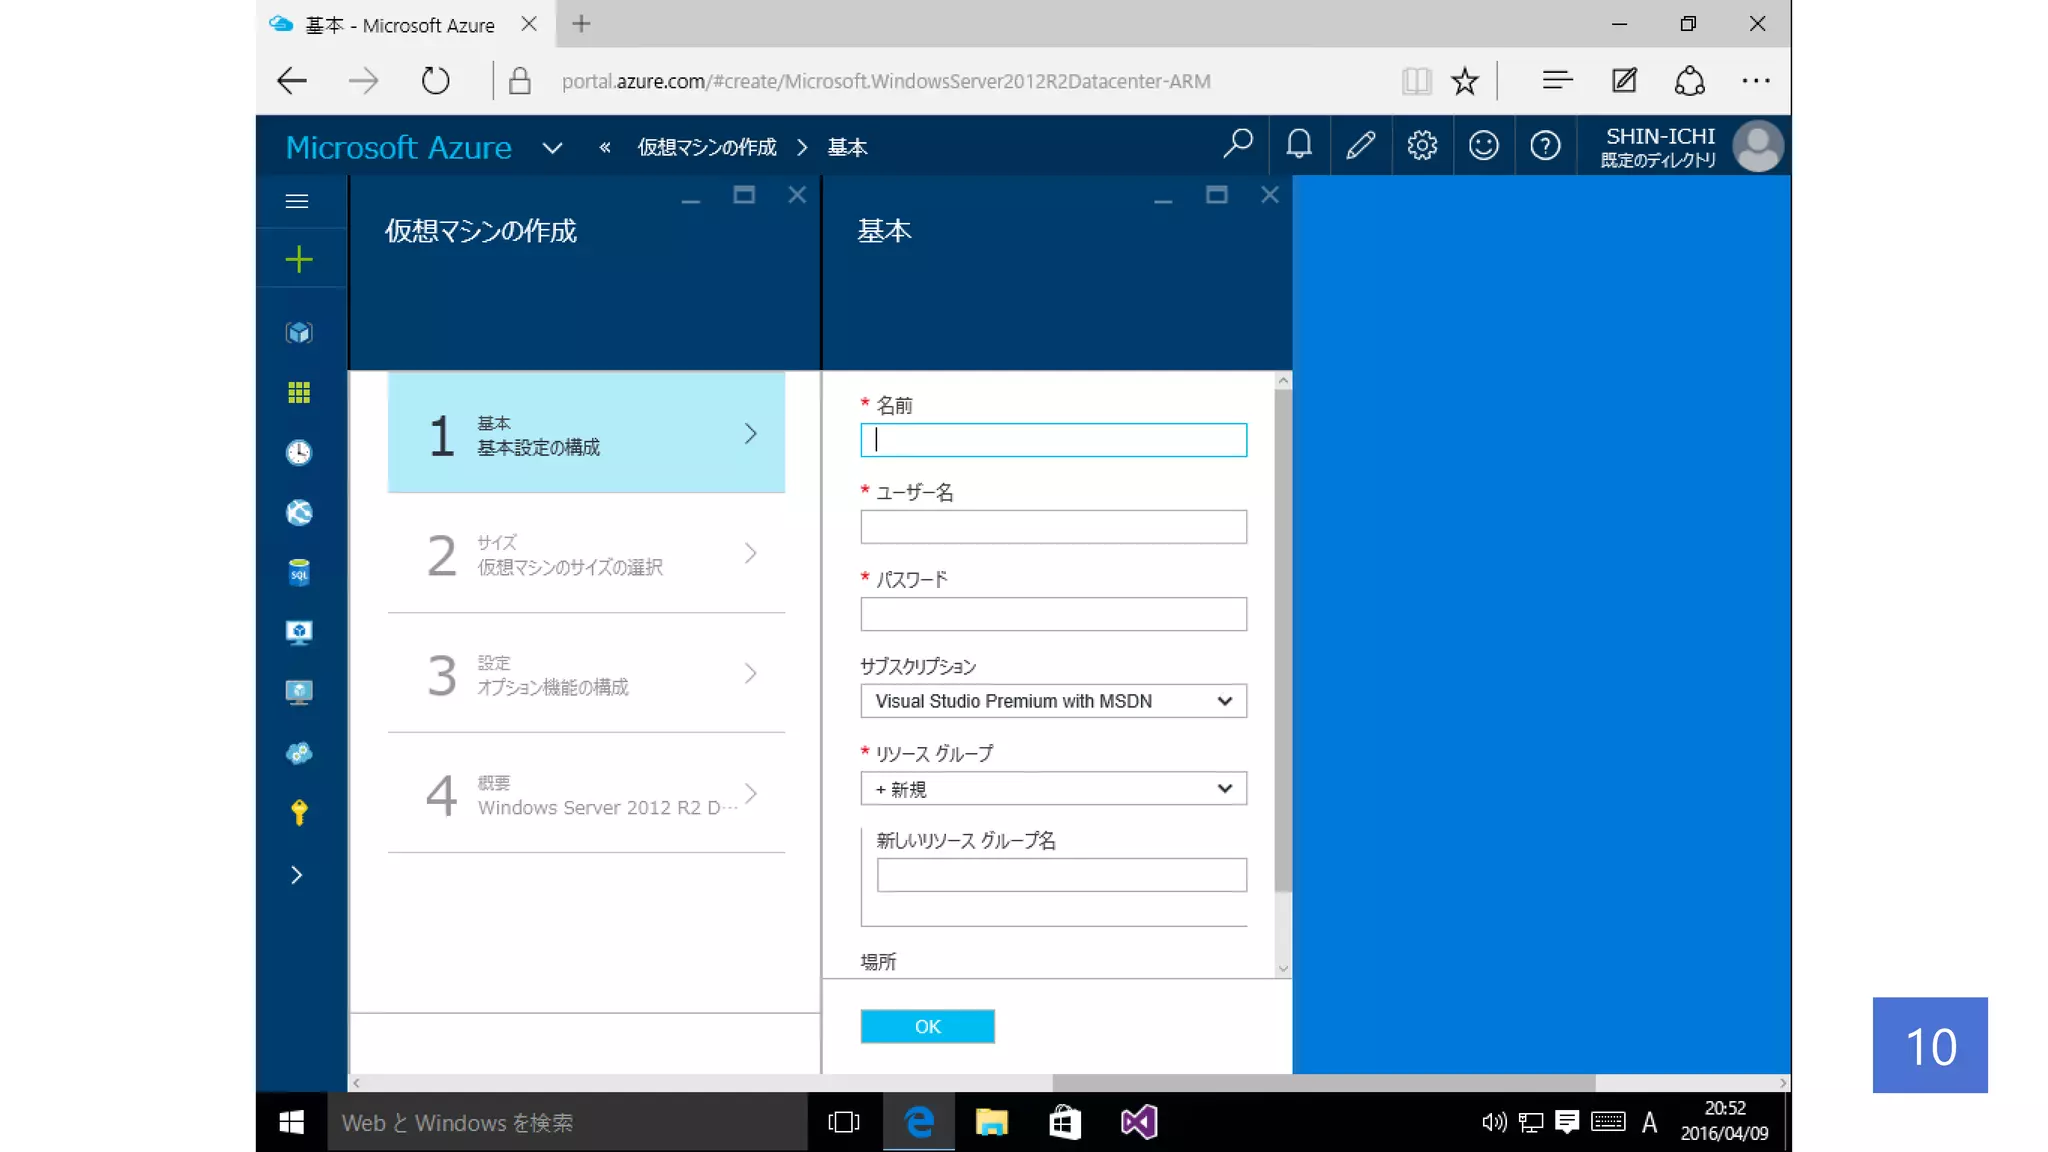Screen dimensions: 2048x1152
Task: Expand the sidebar Browse chevron
Action: coord(296,875)
